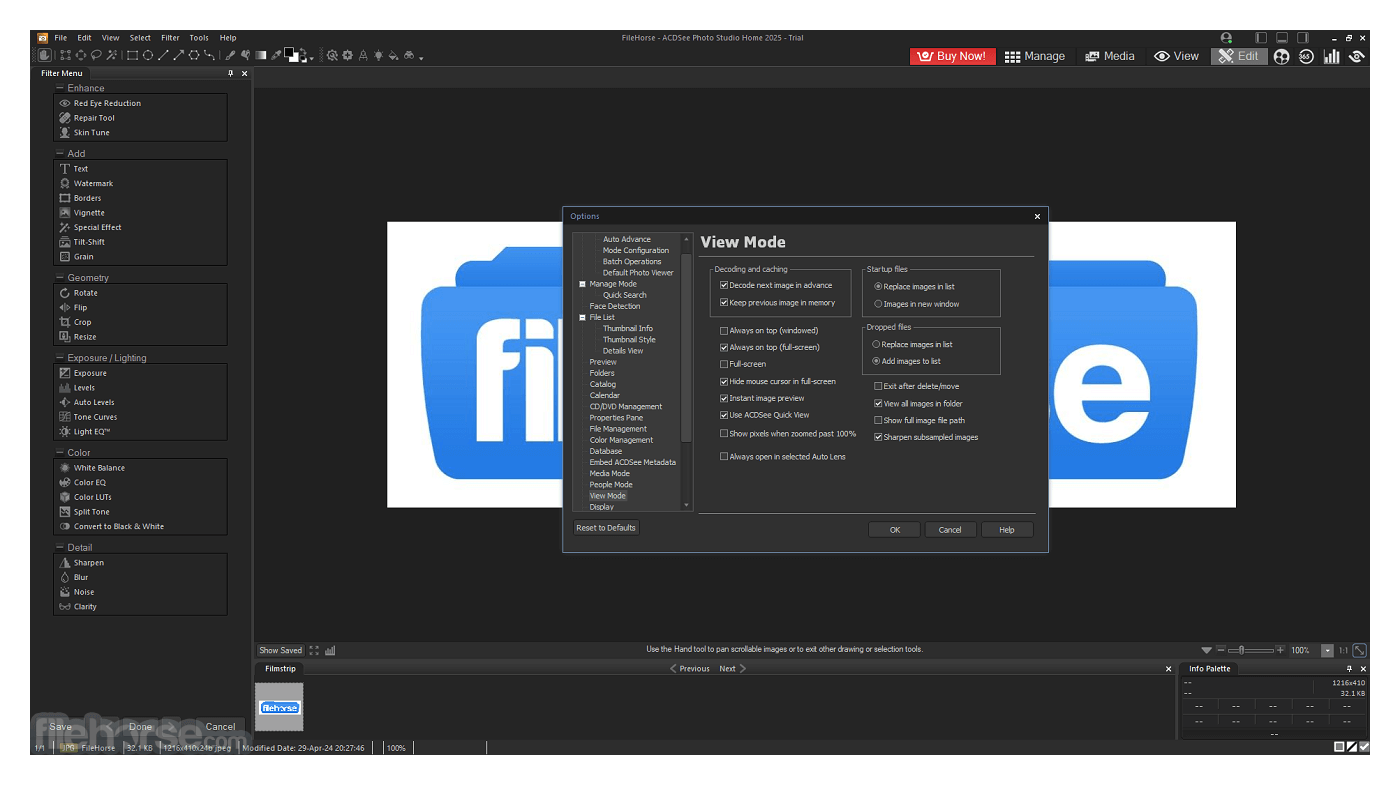This screenshot has width=1400, height=785.
Task: Open the Tilt-Shift filter
Action: pyautogui.click(x=89, y=242)
